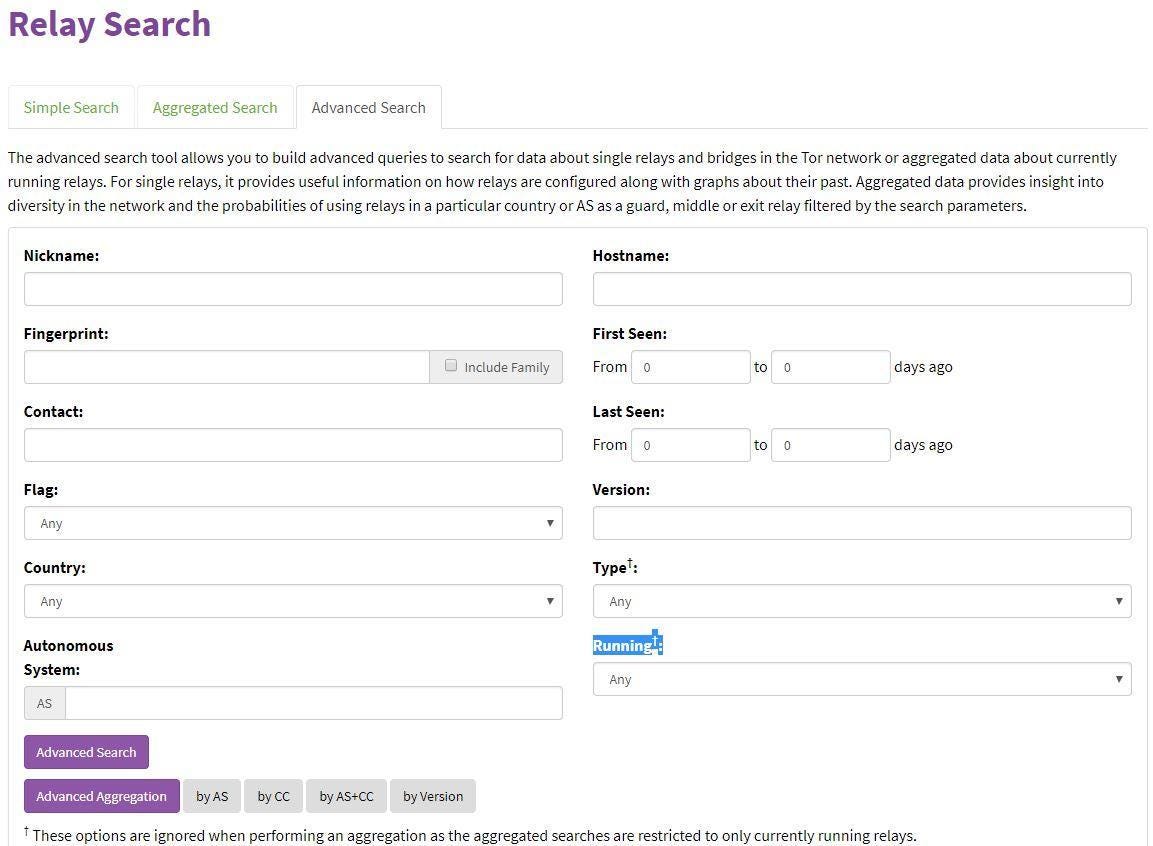This screenshot has width=1153, height=846.
Task: Click inside the Nickname input field
Action: 293,289
